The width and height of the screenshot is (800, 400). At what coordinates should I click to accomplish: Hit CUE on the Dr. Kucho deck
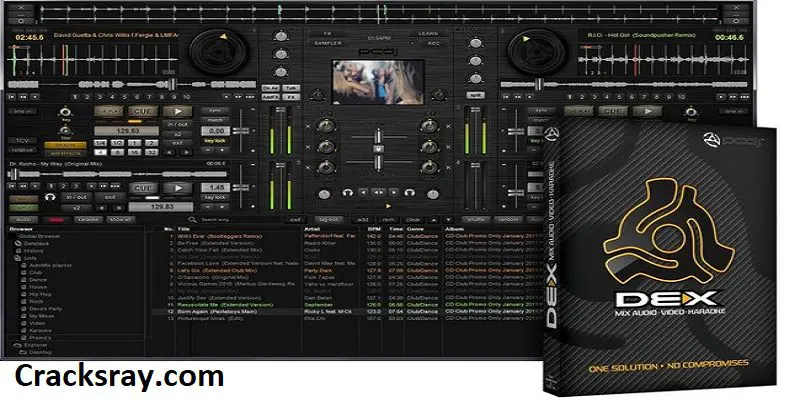coord(143,188)
